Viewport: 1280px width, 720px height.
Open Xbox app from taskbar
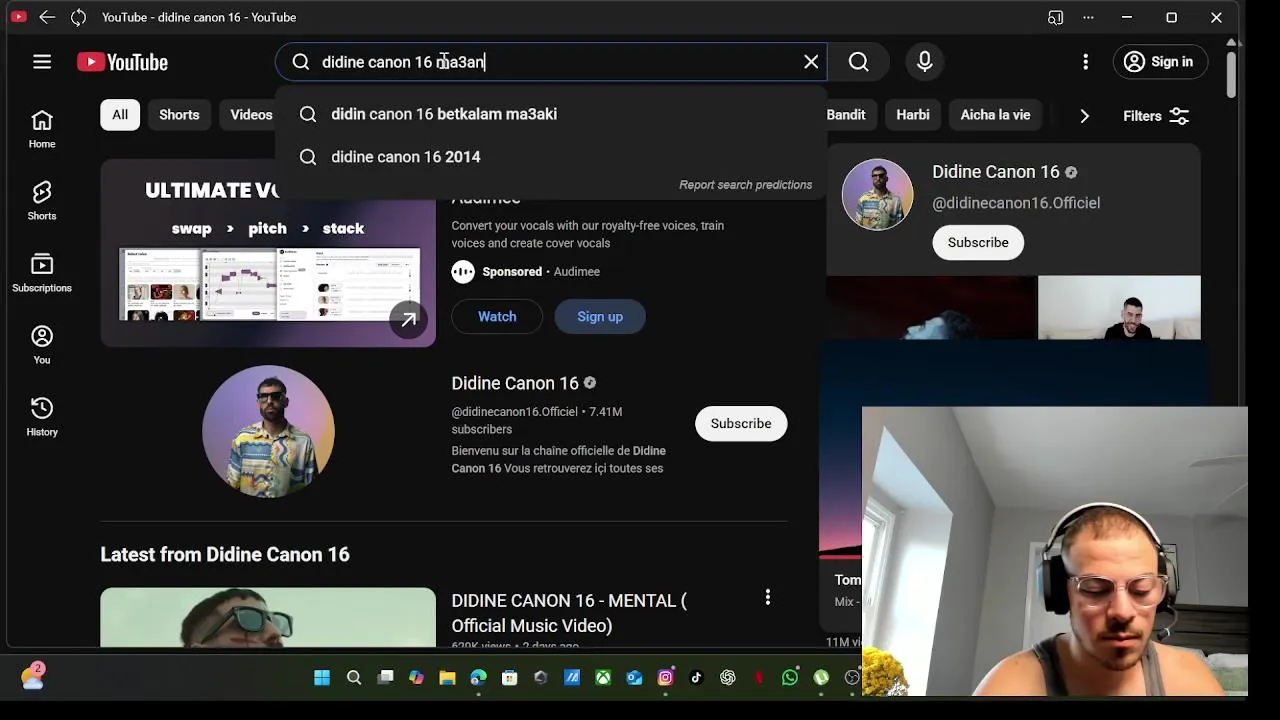pos(603,678)
